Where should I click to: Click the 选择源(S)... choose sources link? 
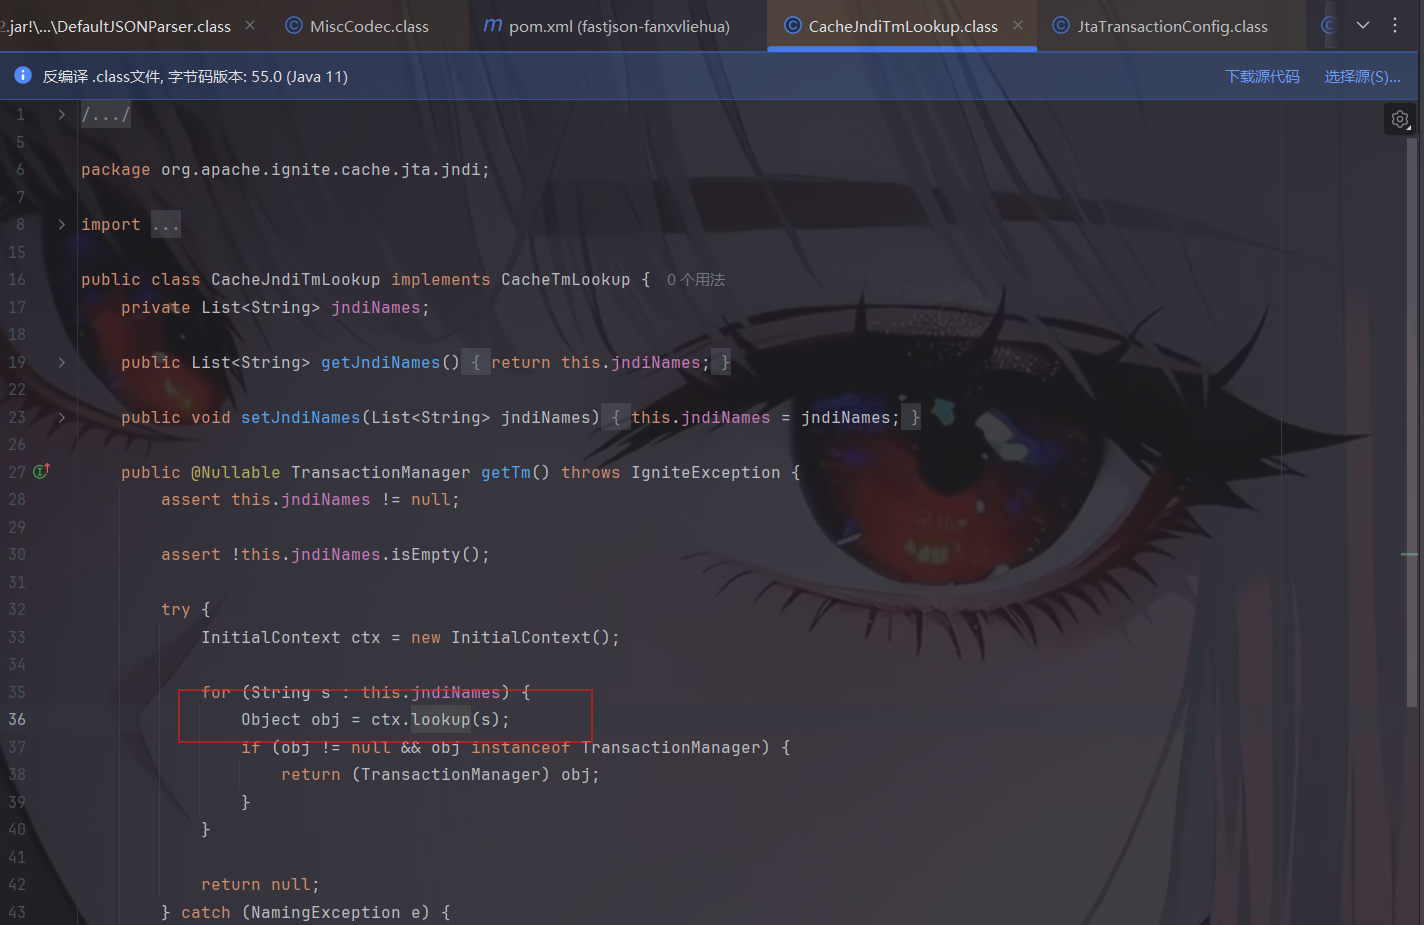(1362, 76)
